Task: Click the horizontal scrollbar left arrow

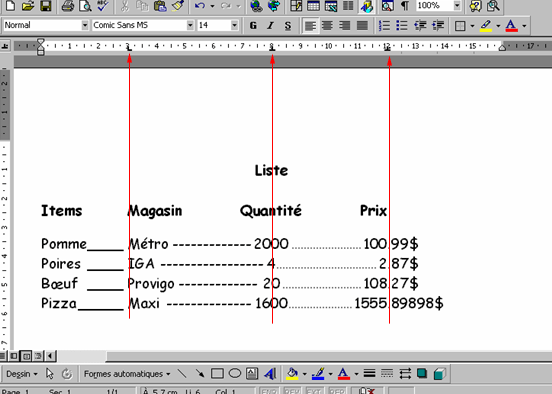Action: coord(50,356)
